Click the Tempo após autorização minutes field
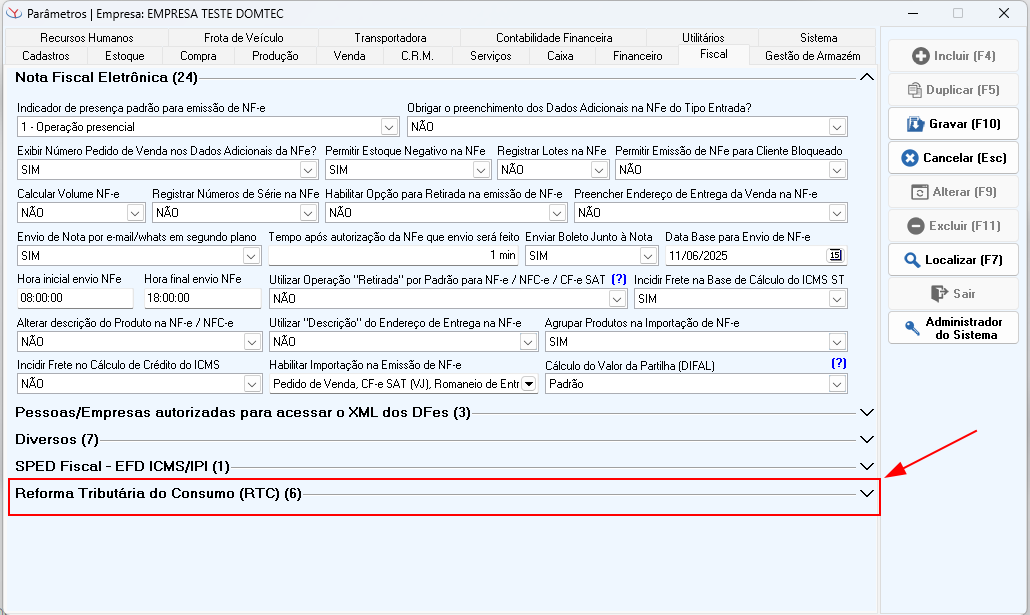Image resolution: width=1030 pixels, height=615 pixels. point(392,256)
